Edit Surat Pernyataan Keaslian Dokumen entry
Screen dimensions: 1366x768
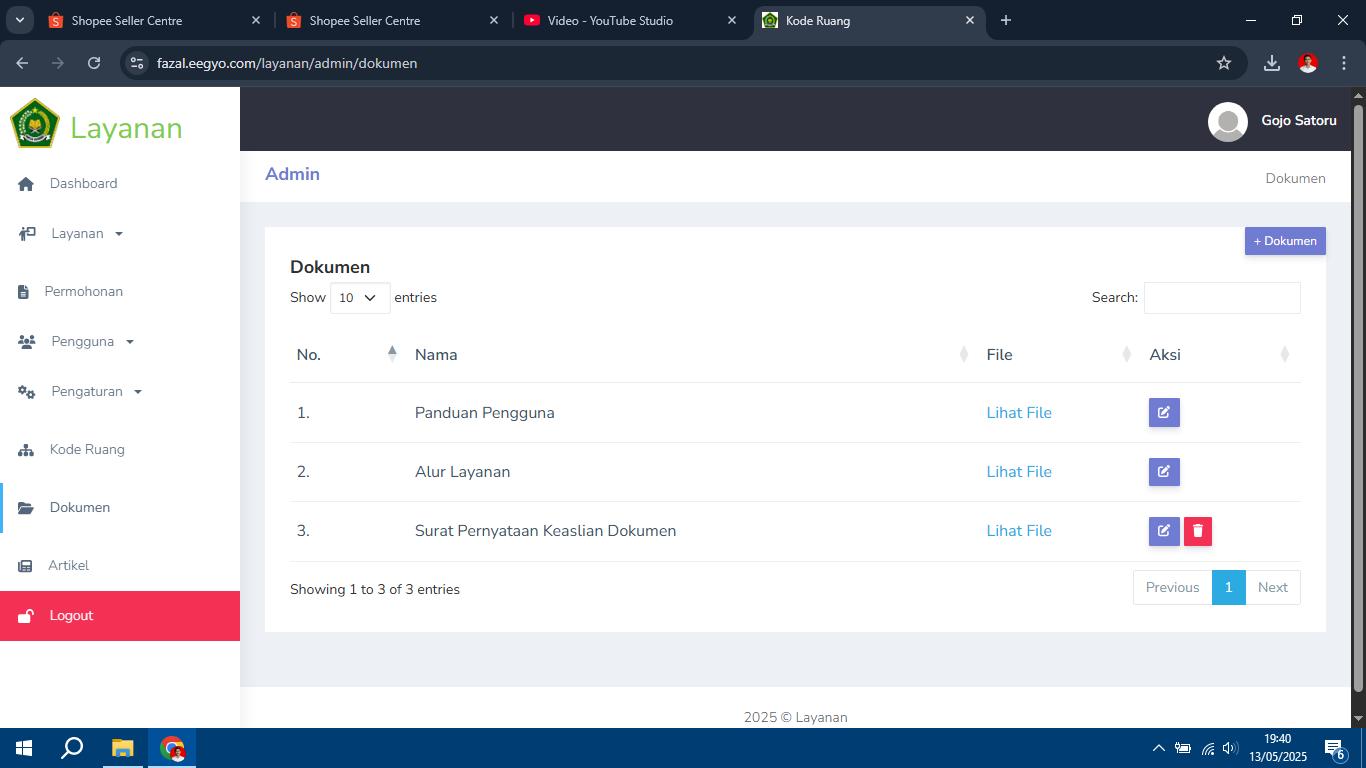[x=1164, y=531]
